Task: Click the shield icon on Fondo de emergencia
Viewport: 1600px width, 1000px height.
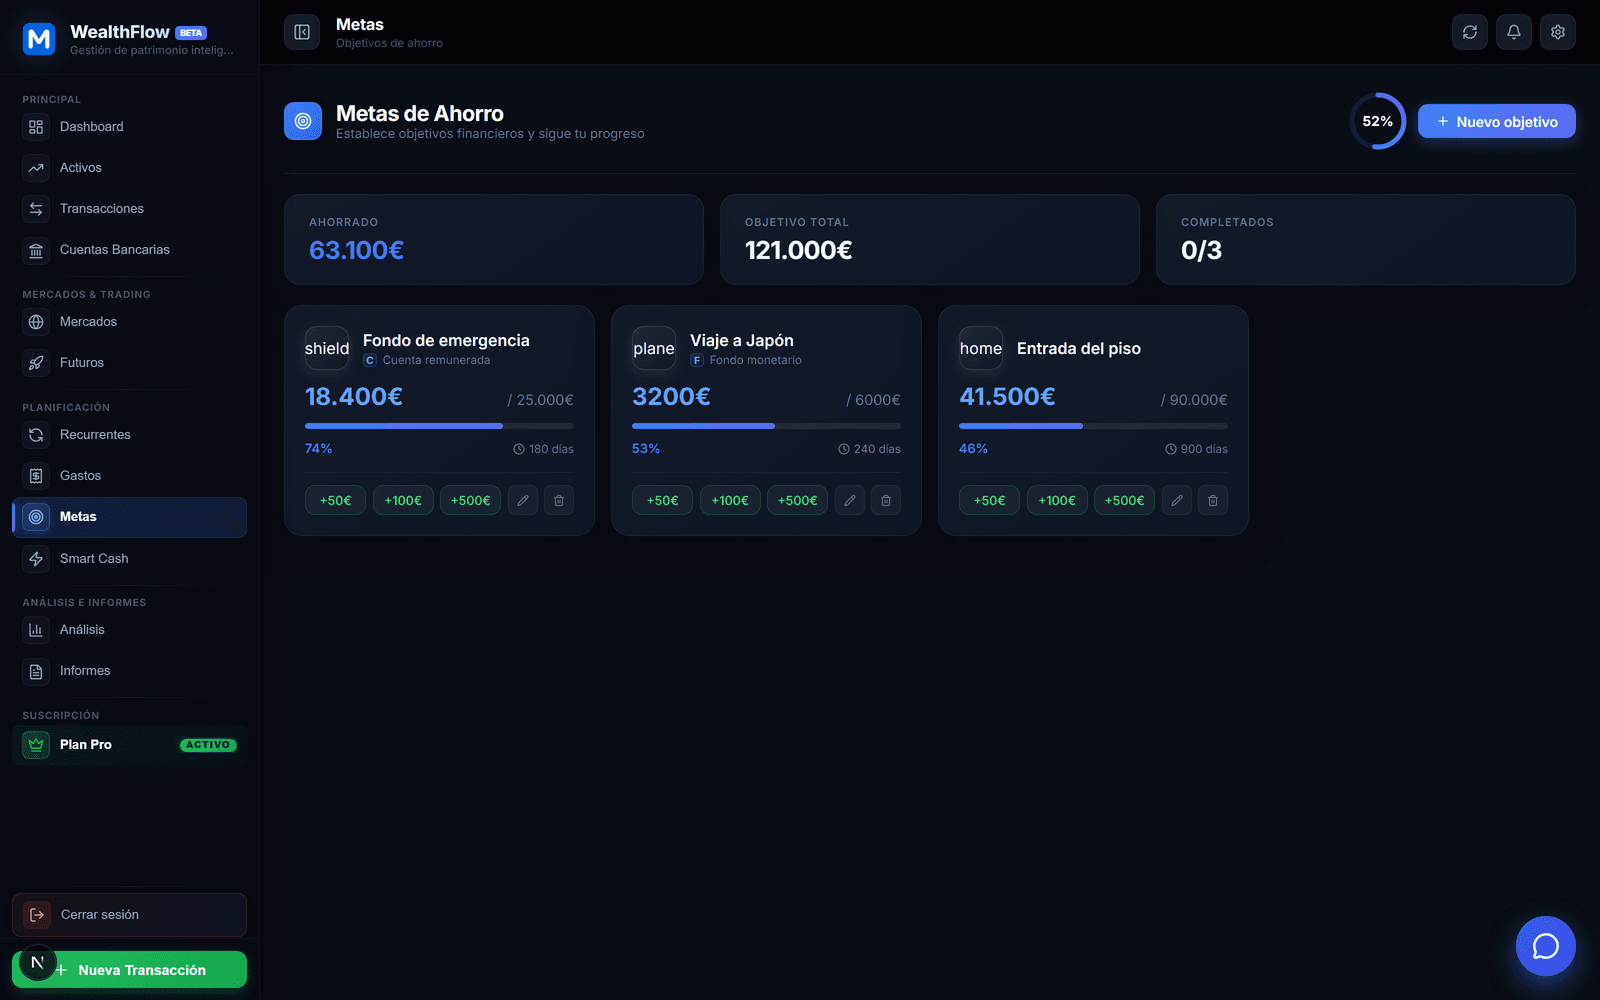Action: click(327, 348)
